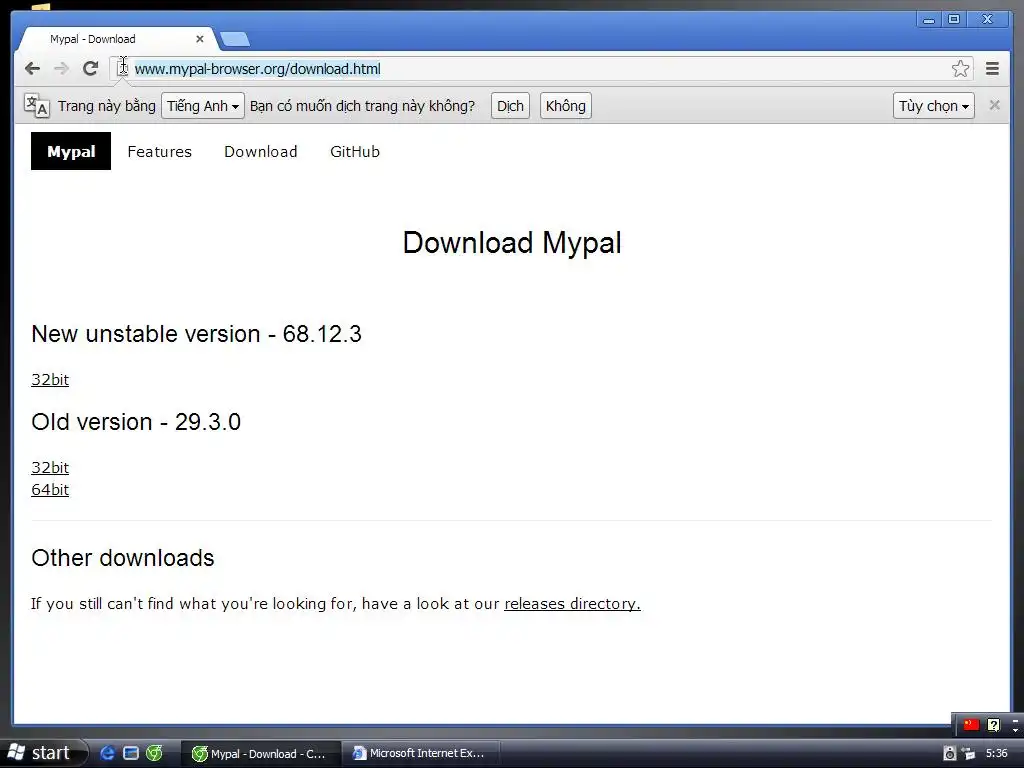Maximize or restore the browser window
1024x768 pixels.
[953, 19]
